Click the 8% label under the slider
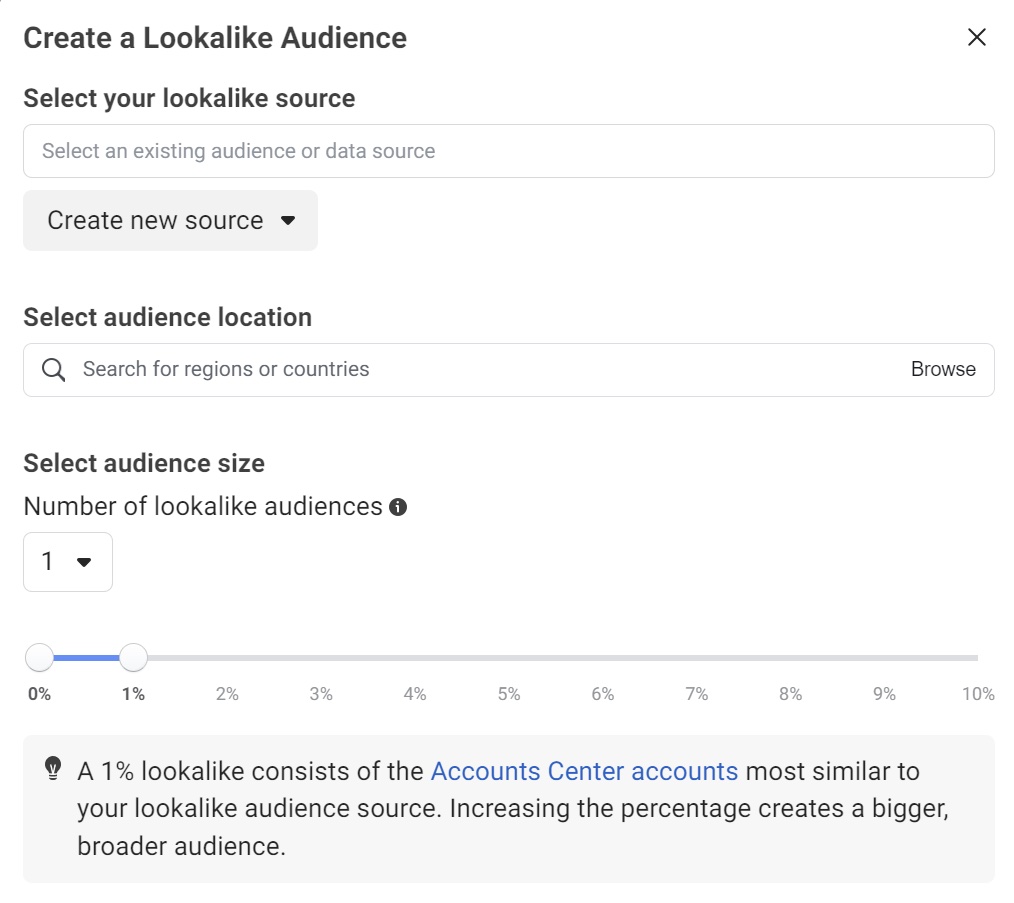 coord(790,694)
